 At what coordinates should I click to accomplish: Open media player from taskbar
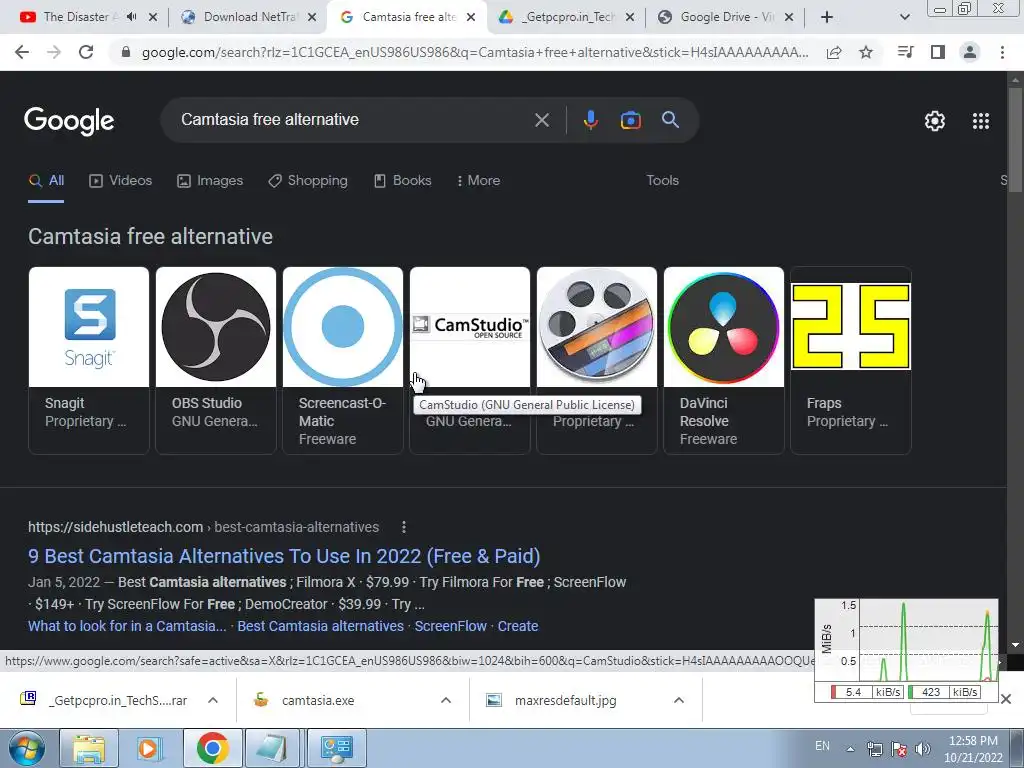tap(149, 748)
